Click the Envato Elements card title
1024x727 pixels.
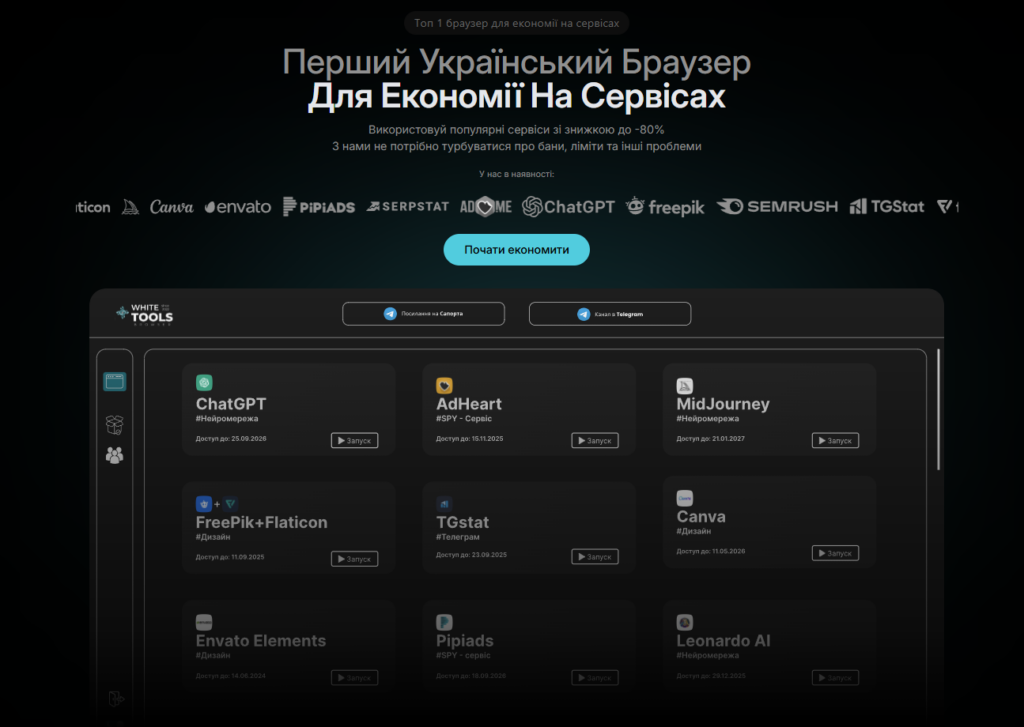tap(261, 641)
